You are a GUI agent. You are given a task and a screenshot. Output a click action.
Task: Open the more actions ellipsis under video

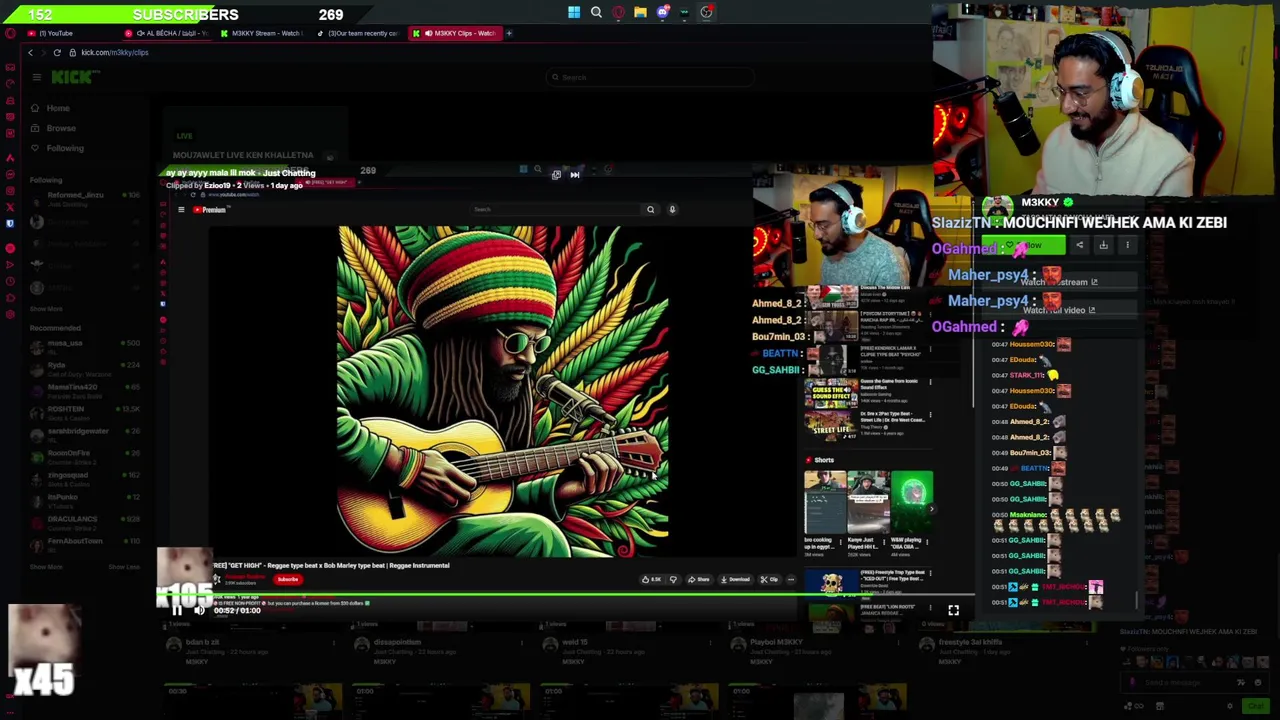[791, 579]
